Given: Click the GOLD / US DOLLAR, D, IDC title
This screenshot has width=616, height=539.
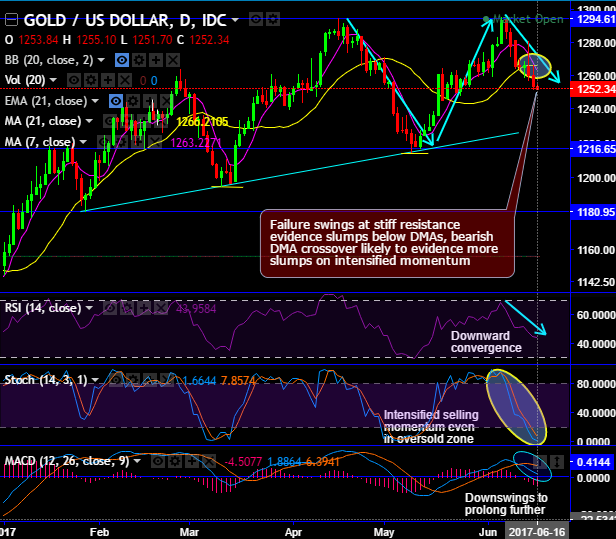Looking at the screenshot, I should (x=125, y=20).
